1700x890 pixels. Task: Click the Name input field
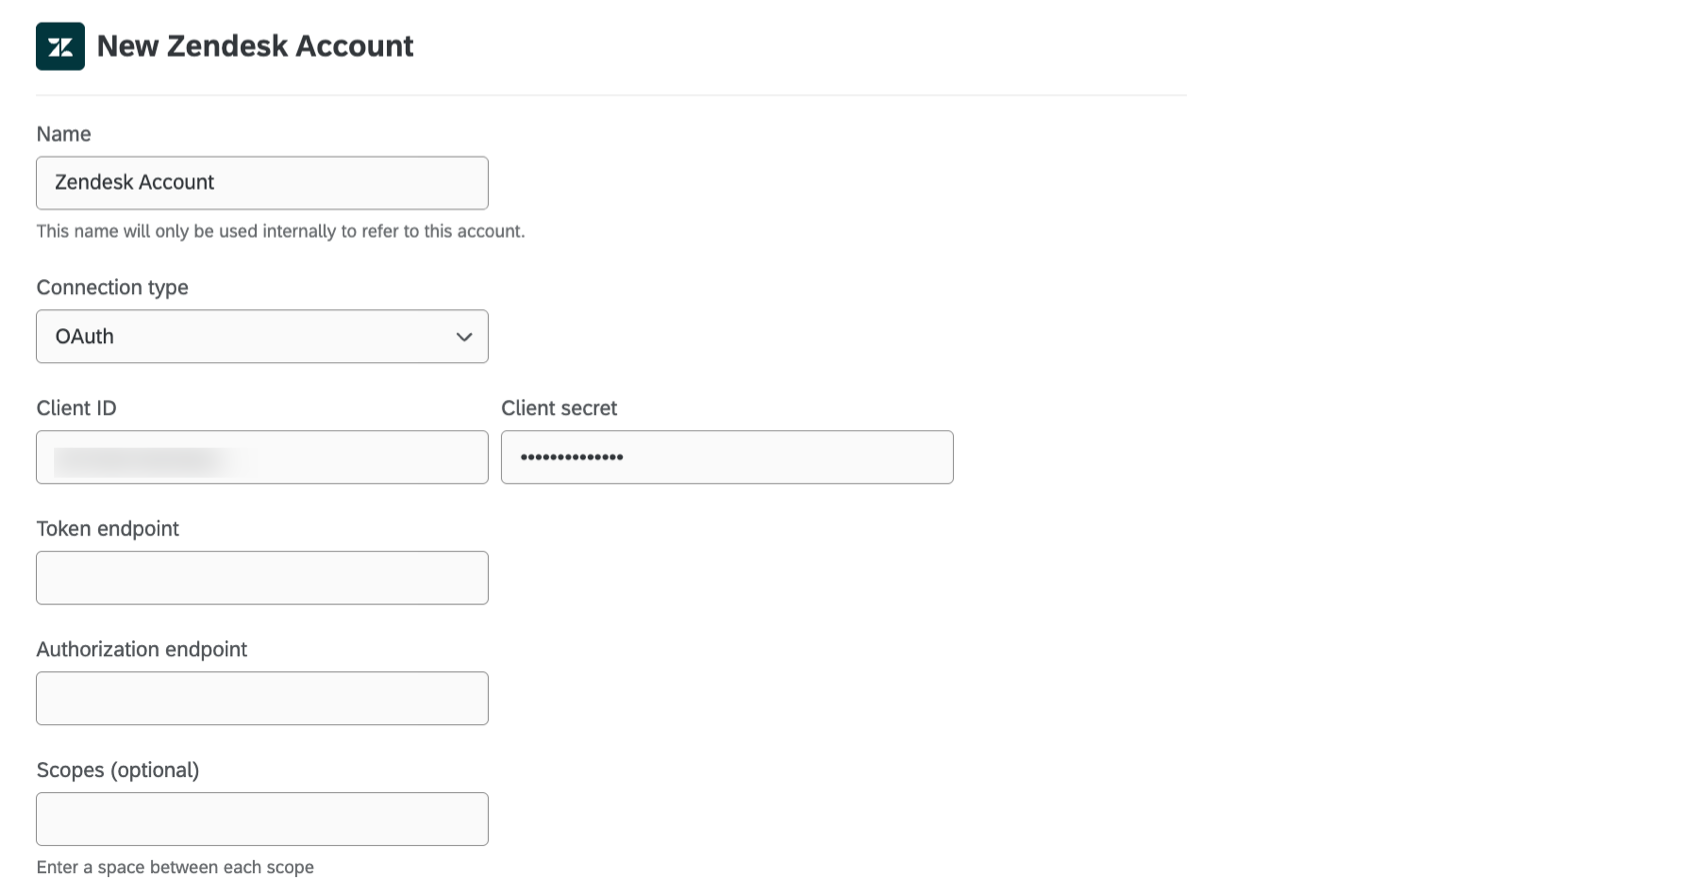(x=262, y=183)
